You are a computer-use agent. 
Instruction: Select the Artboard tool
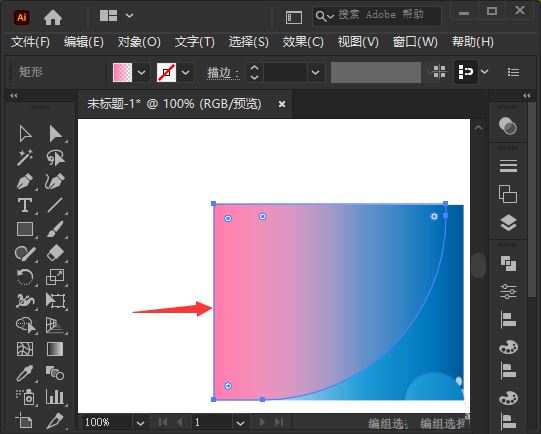[x=24, y=421]
